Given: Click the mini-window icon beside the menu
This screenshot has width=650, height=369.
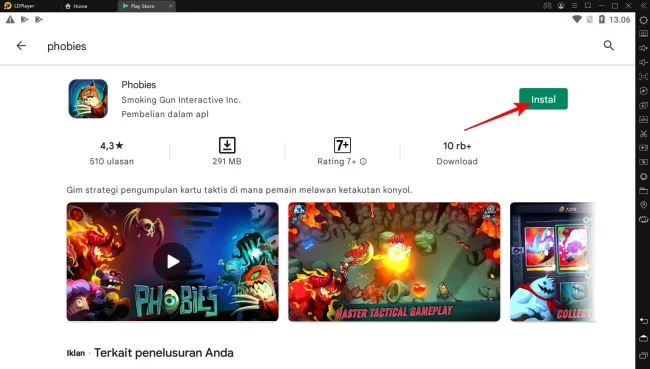Looking at the screenshot, I should pyautogui.click(x=588, y=6).
